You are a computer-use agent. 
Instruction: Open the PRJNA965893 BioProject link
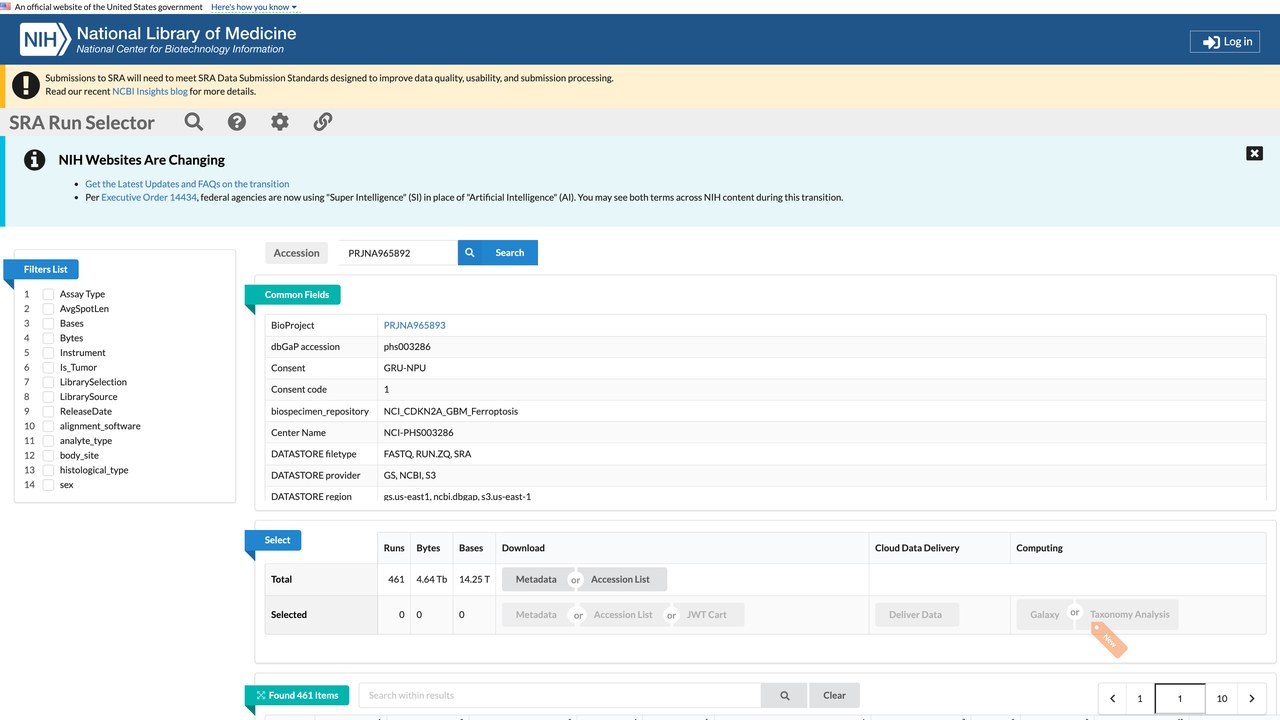pyautogui.click(x=415, y=325)
